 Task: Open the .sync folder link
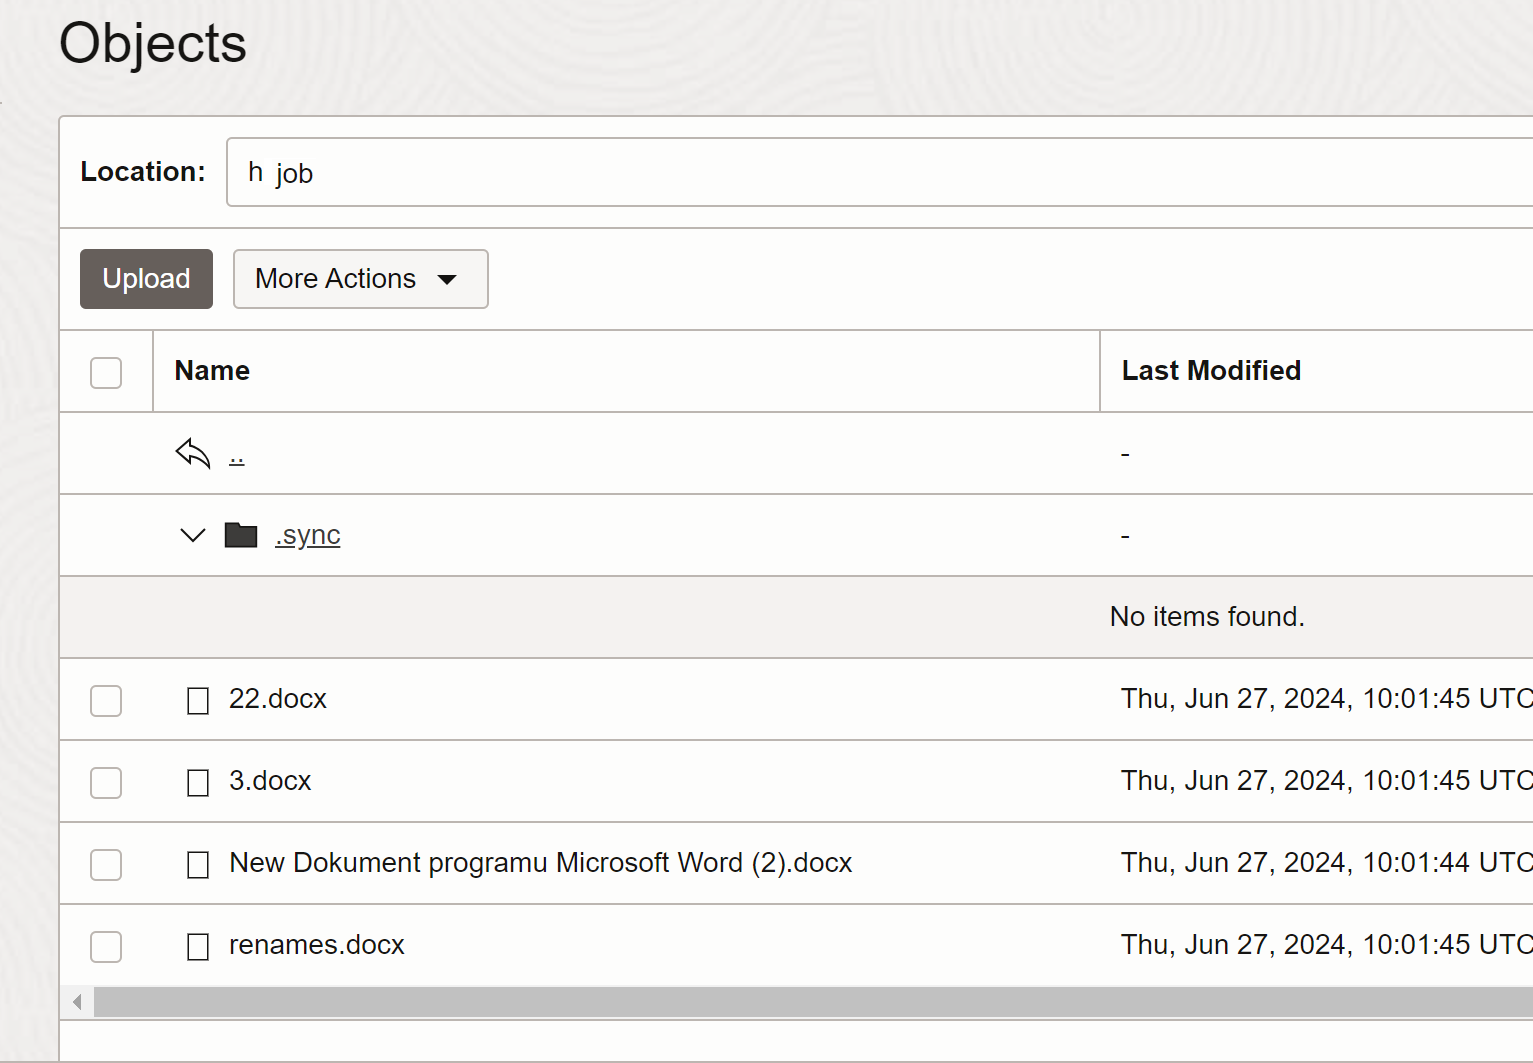pyautogui.click(x=308, y=535)
